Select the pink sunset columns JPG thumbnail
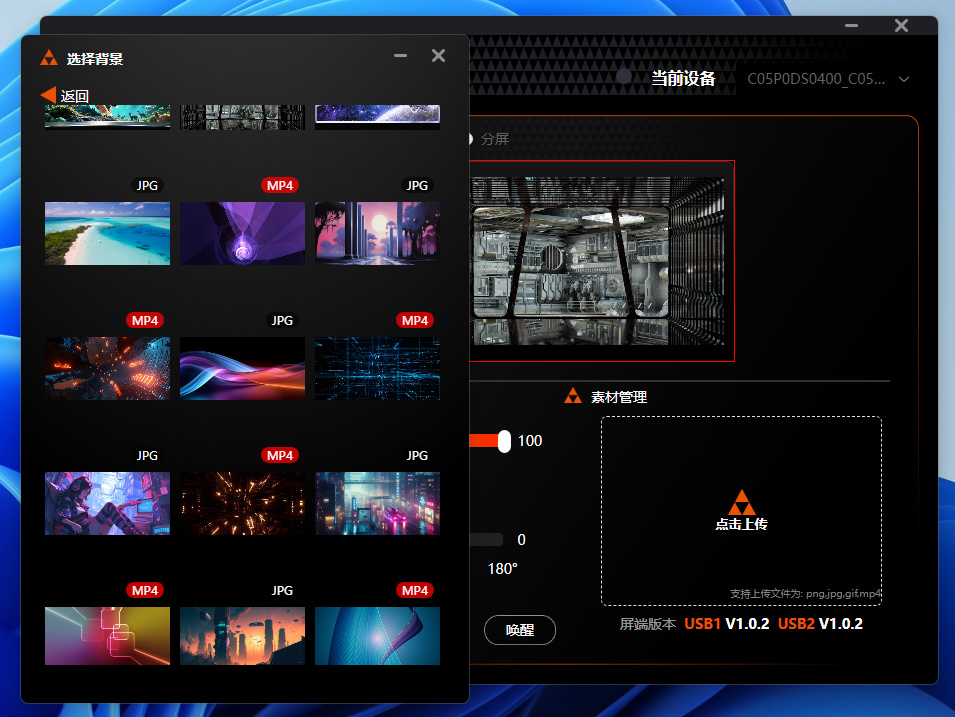This screenshot has height=717, width=955. pyautogui.click(x=378, y=233)
